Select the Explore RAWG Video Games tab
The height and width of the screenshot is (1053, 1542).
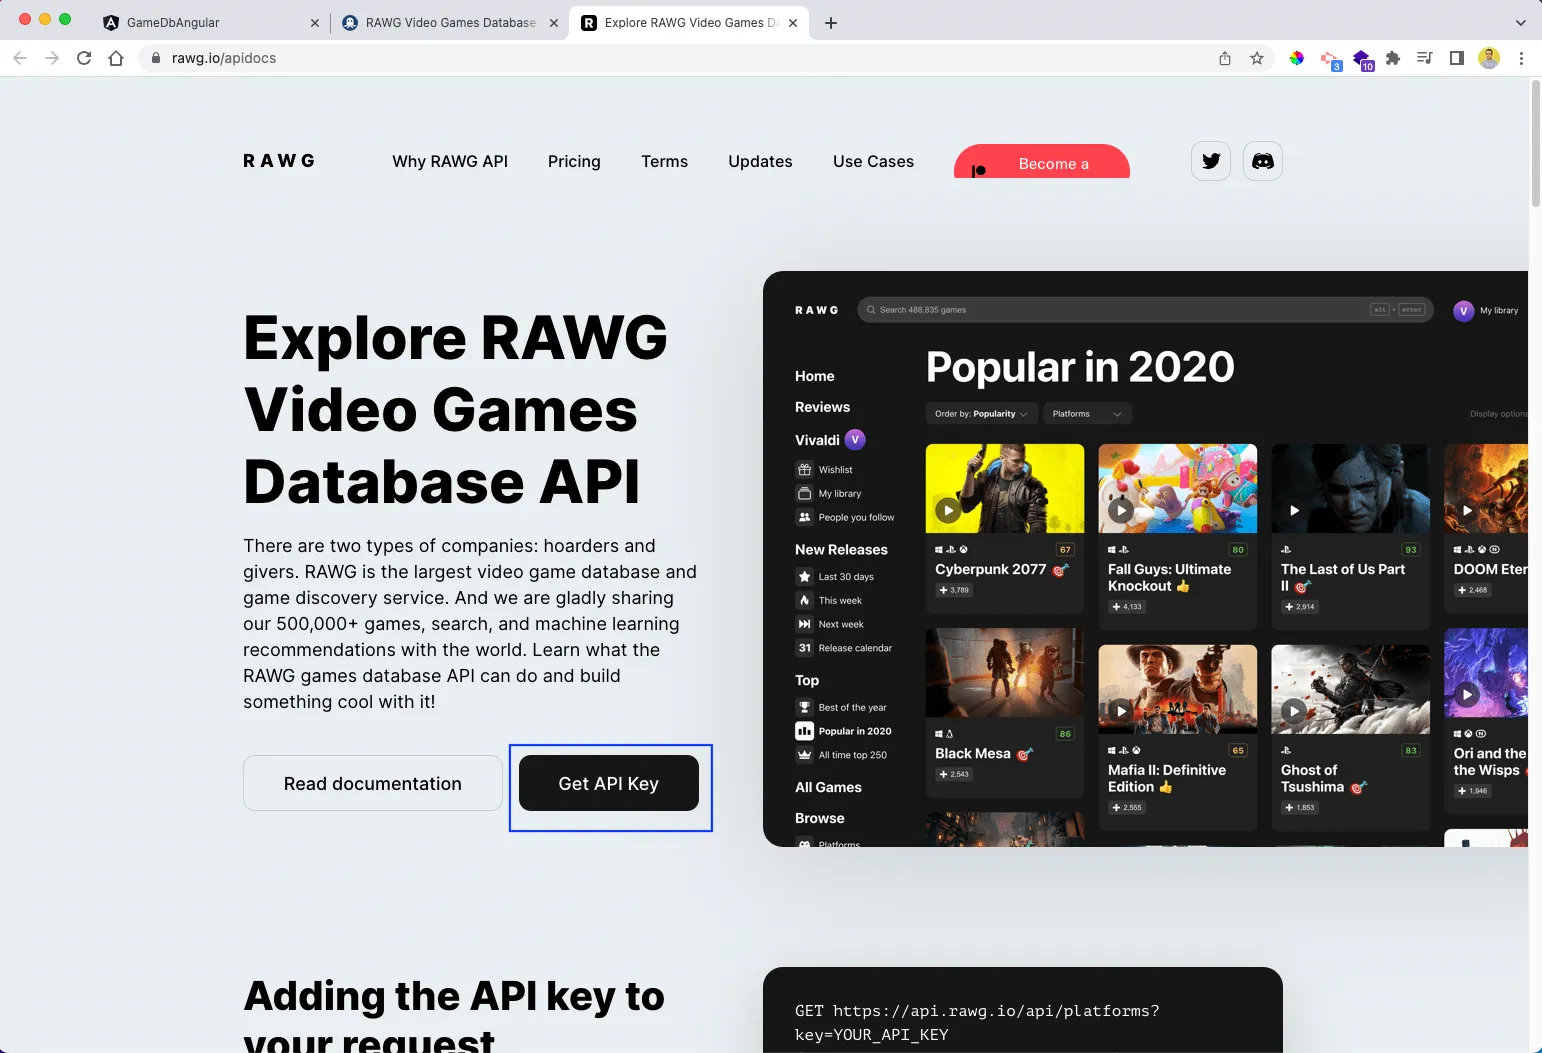click(x=688, y=22)
